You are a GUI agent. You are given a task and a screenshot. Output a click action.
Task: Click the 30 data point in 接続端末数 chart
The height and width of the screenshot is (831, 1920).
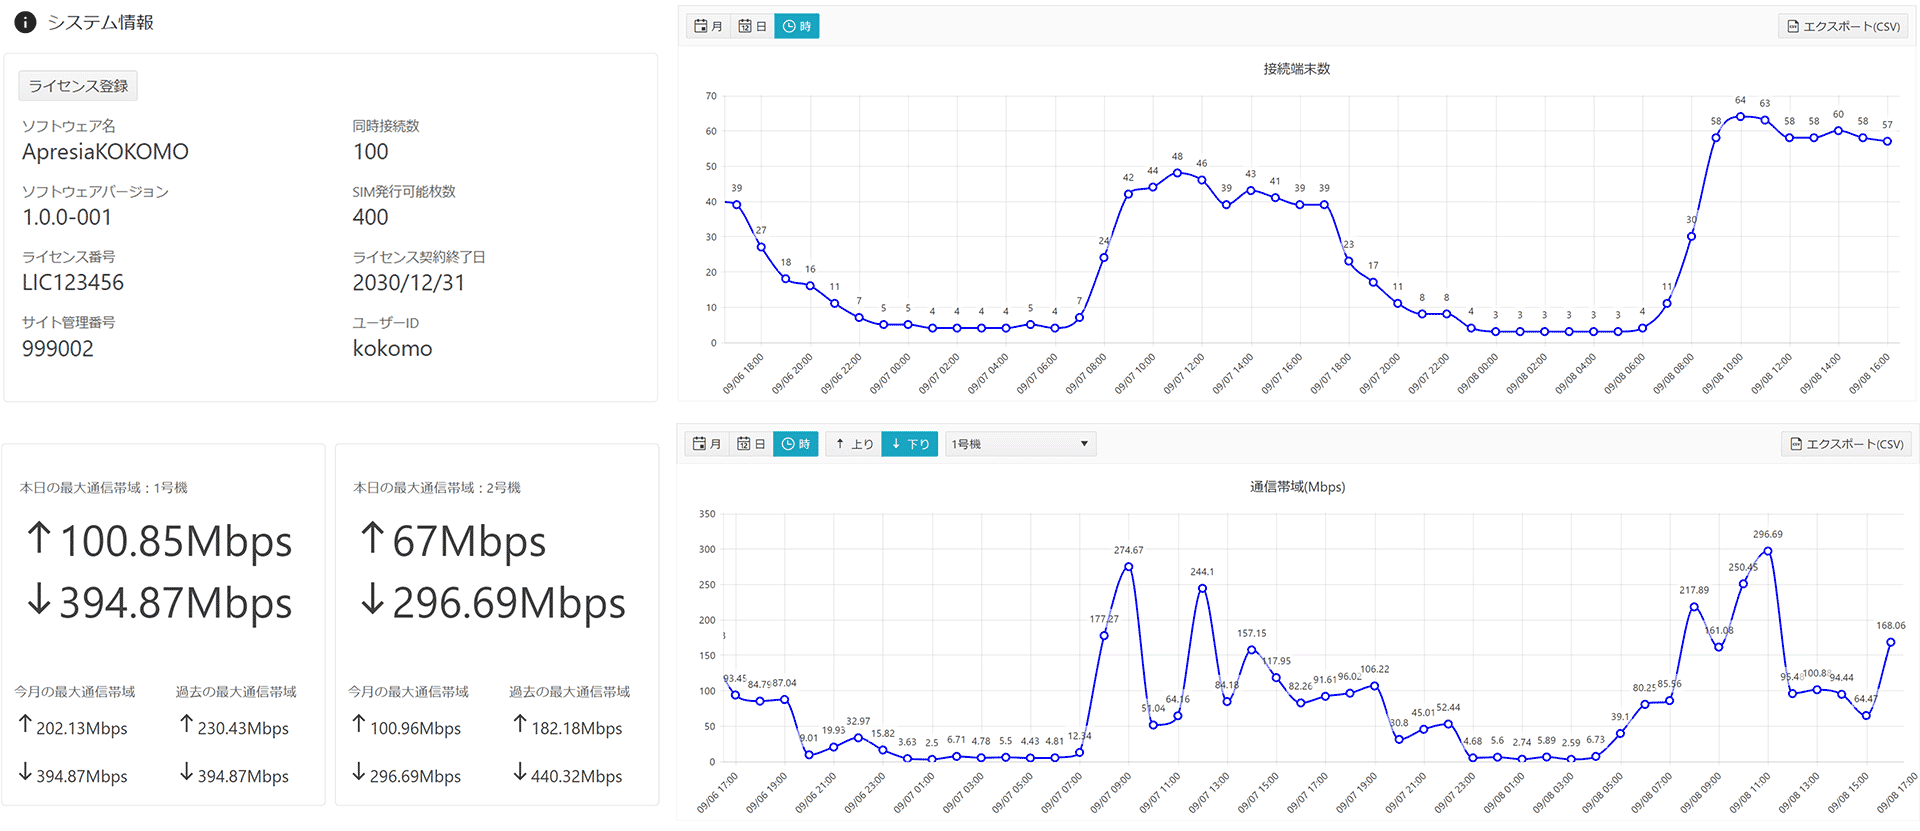[x=1691, y=237]
